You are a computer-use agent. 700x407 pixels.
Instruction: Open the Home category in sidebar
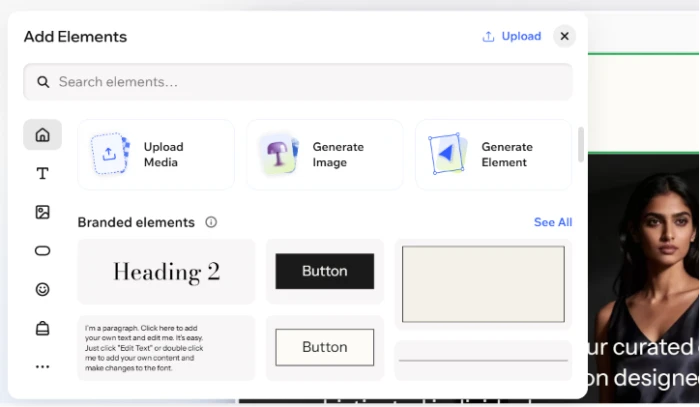[x=42, y=135]
